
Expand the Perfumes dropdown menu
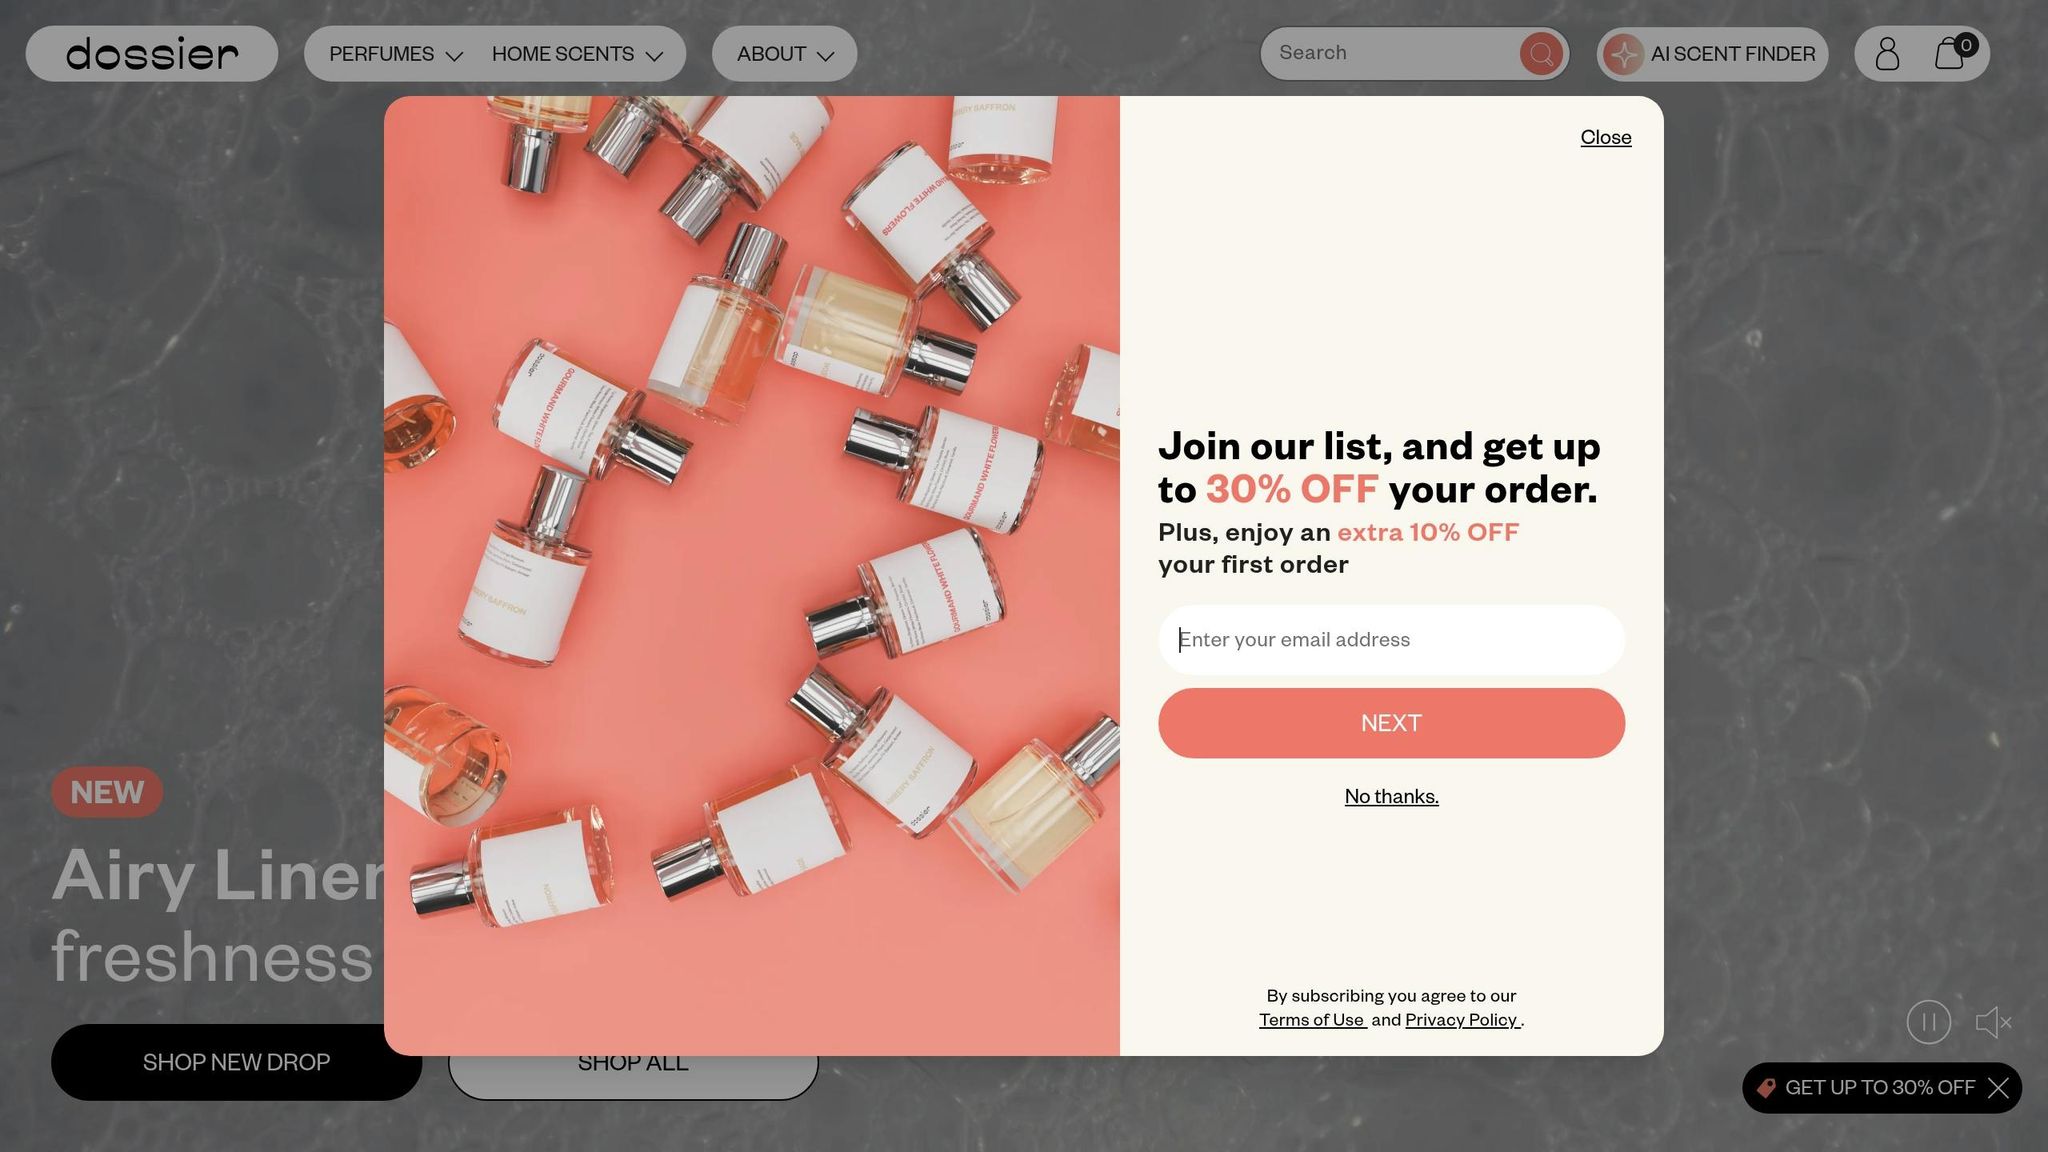click(396, 54)
